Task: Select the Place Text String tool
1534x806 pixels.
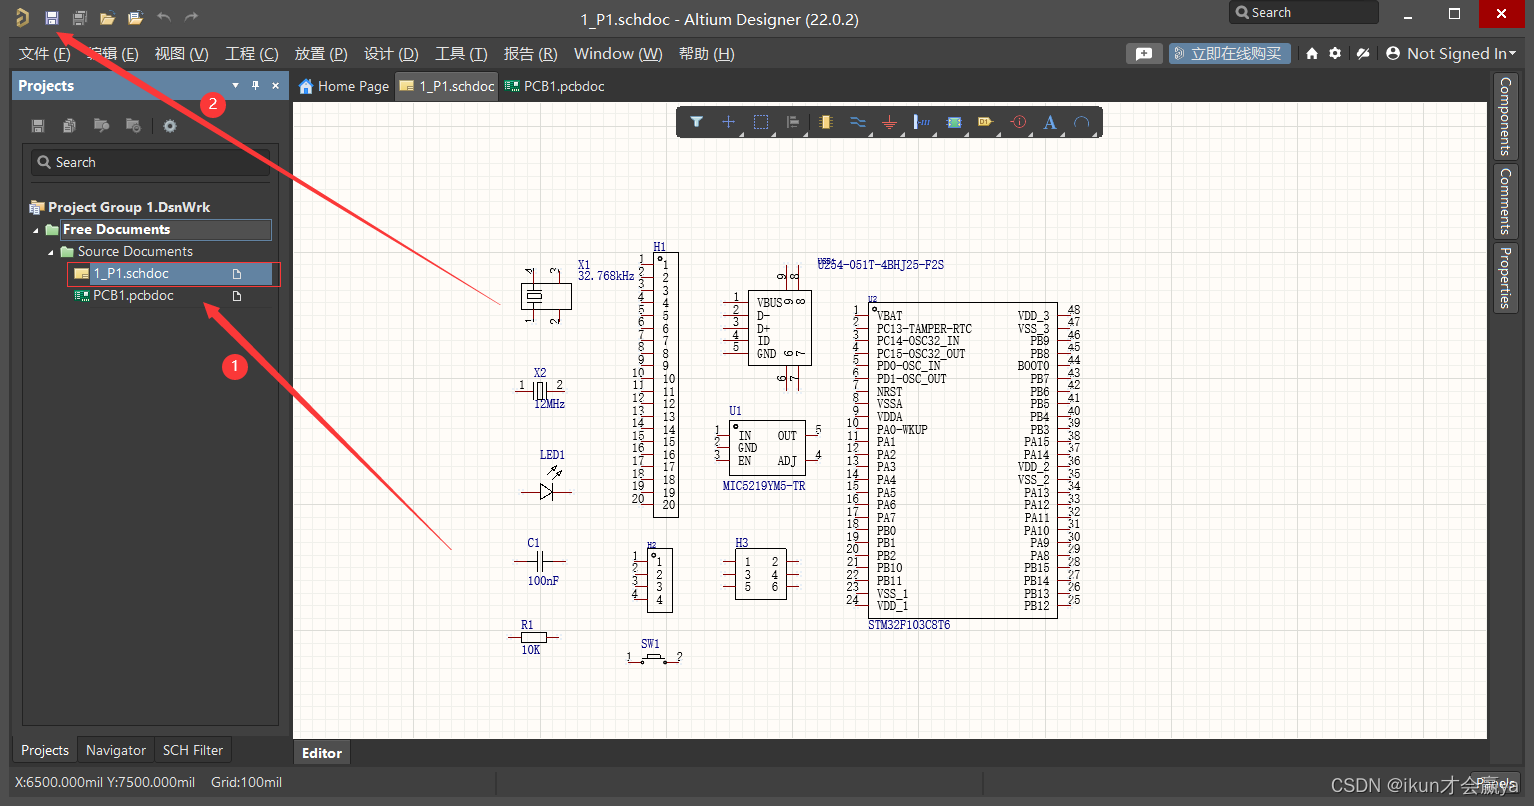Action: pyautogui.click(x=1050, y=122)
